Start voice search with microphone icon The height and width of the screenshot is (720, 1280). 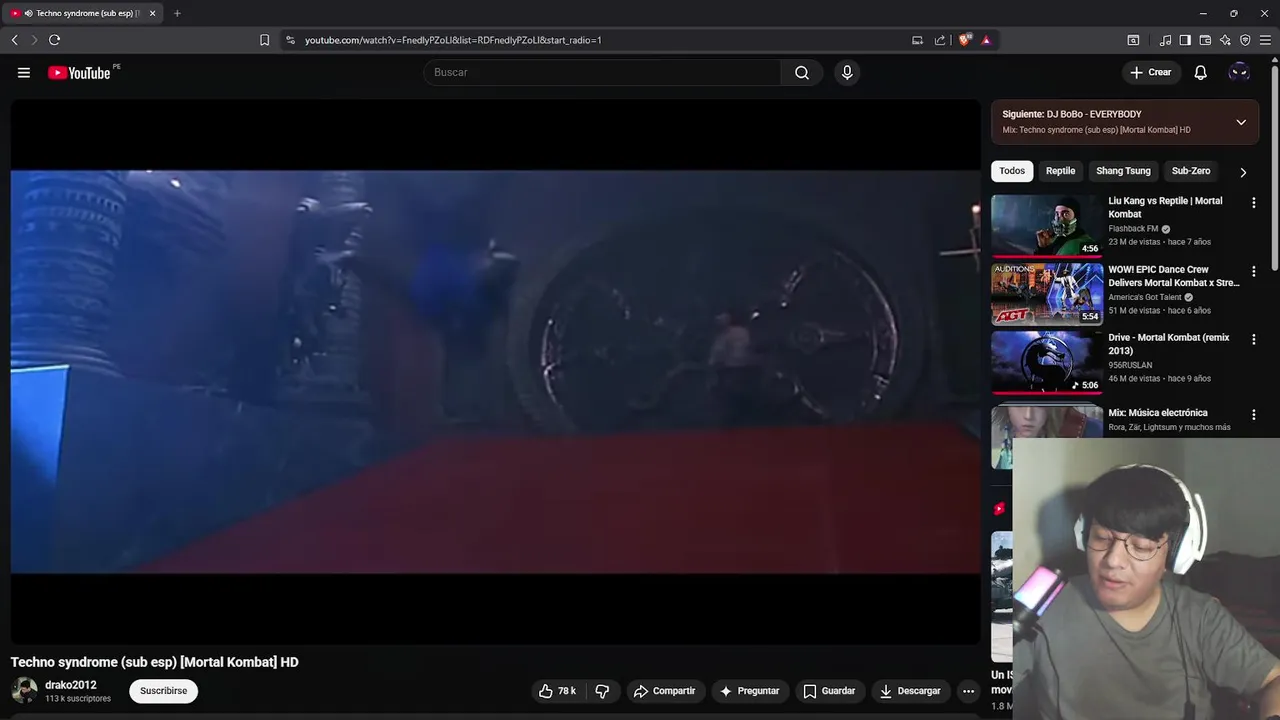(x=847, y=72)
